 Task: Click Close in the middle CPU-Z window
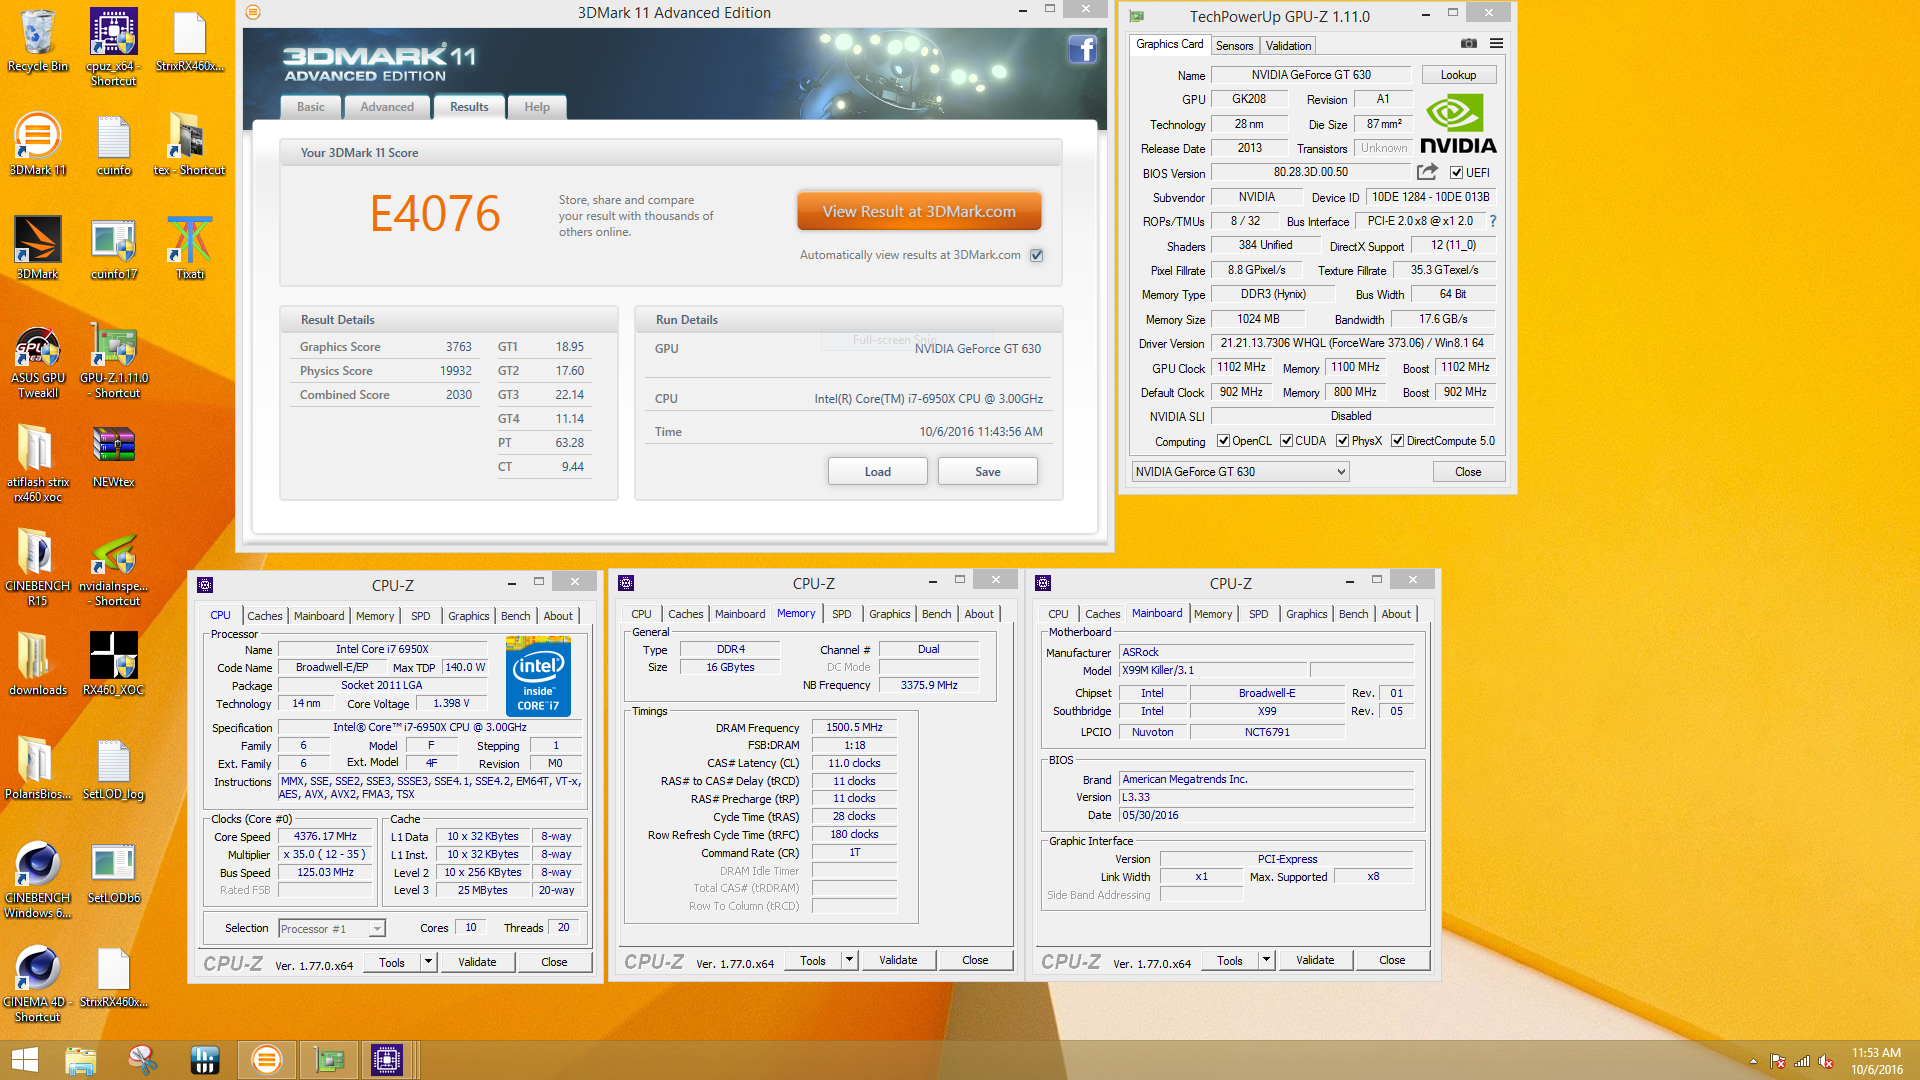pos(975,960)
